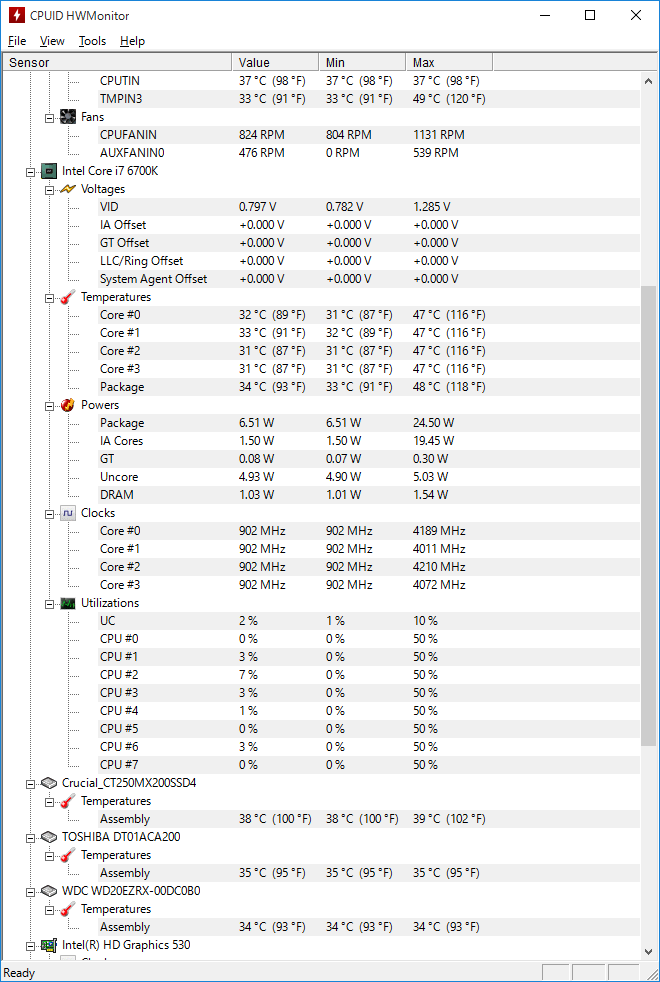Image resolution: width=660 pixels, height=982 pixels.
Task: Click the Sensor column header
Action: [x=115, y=62]
